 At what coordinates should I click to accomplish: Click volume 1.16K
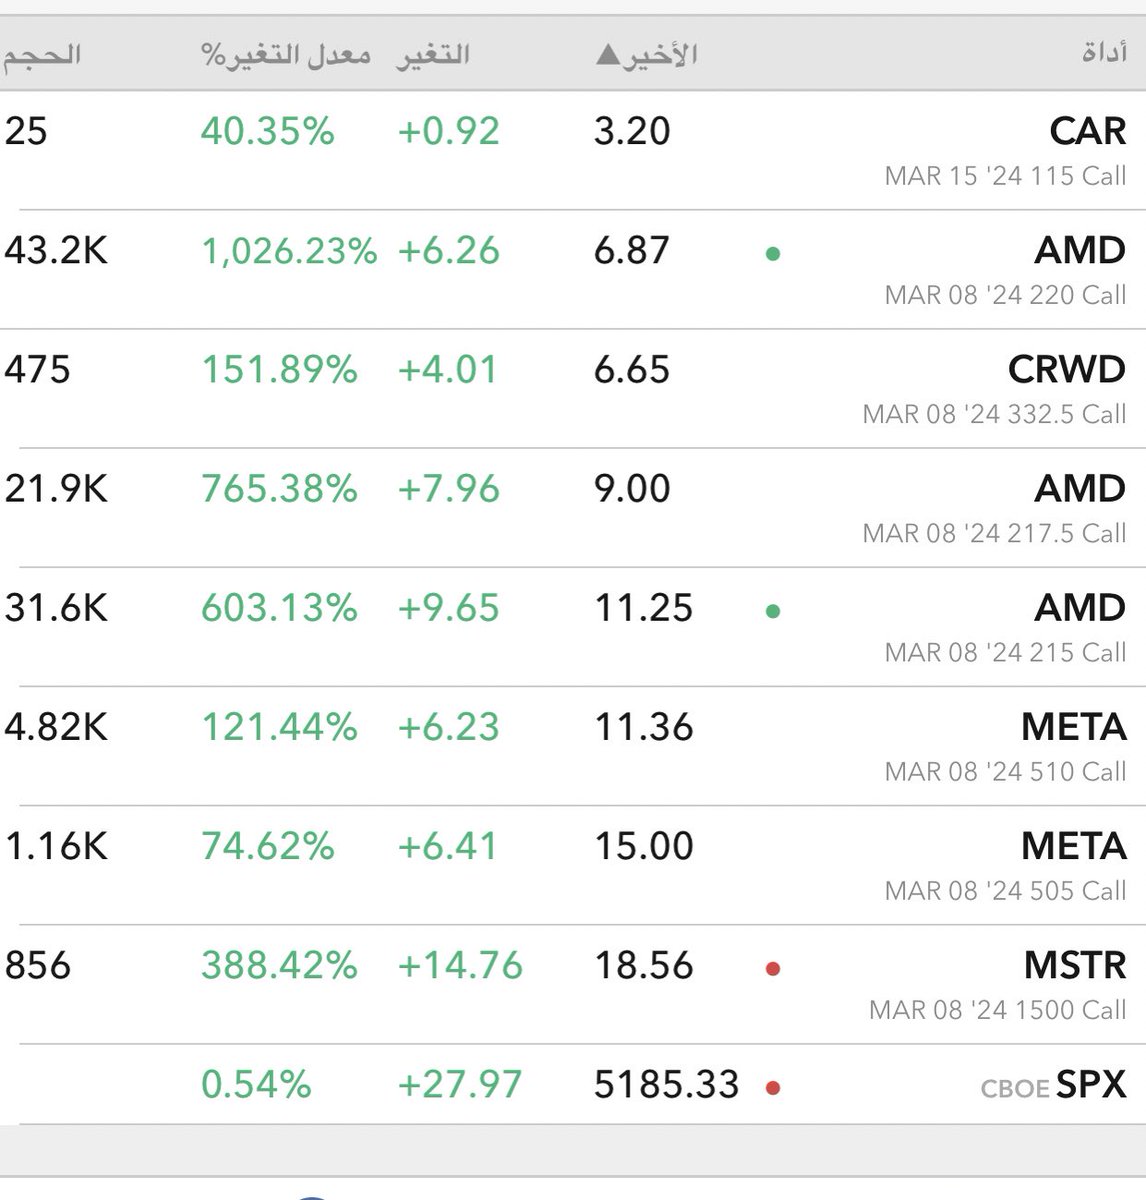pos(56,845)
